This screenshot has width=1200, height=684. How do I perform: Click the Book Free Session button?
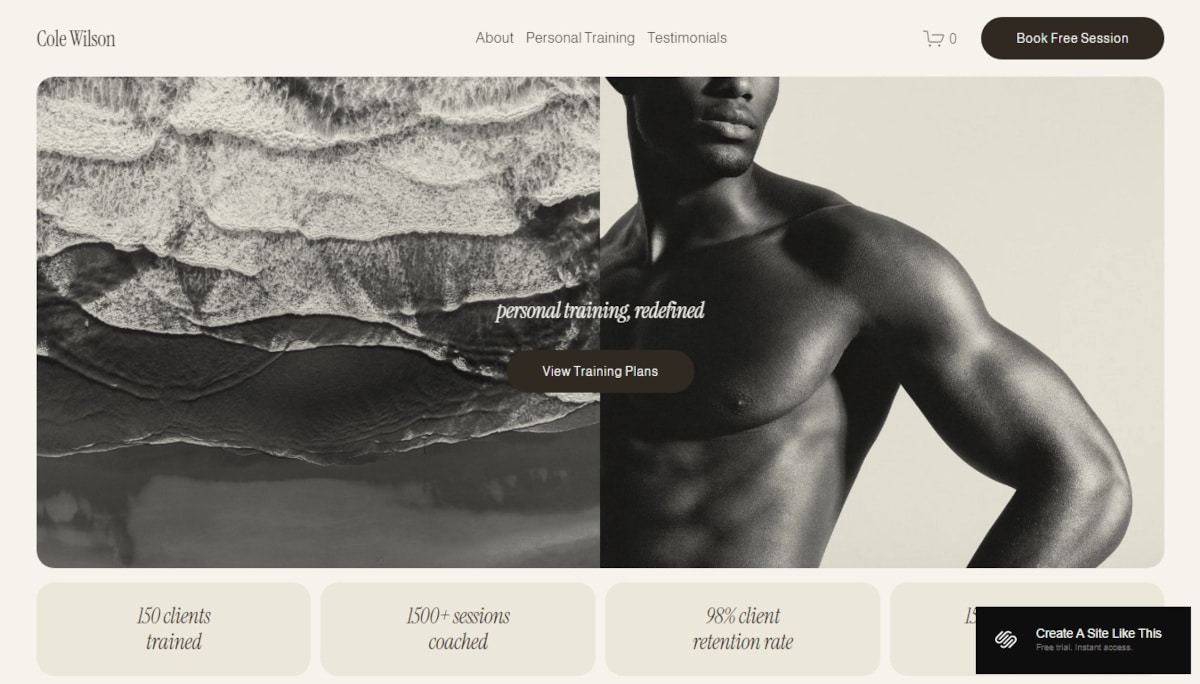tap(1072, 38)
